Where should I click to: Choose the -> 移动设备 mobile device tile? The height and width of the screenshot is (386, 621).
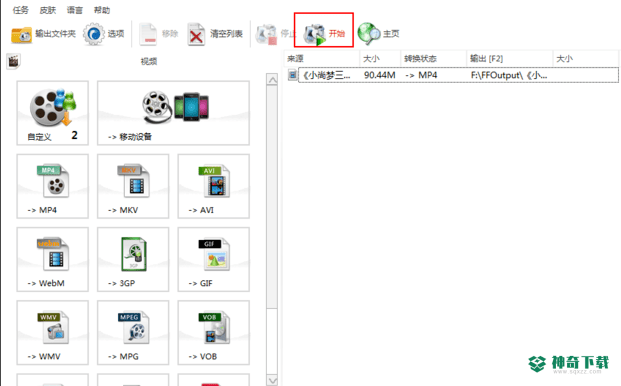click(173, 113)
